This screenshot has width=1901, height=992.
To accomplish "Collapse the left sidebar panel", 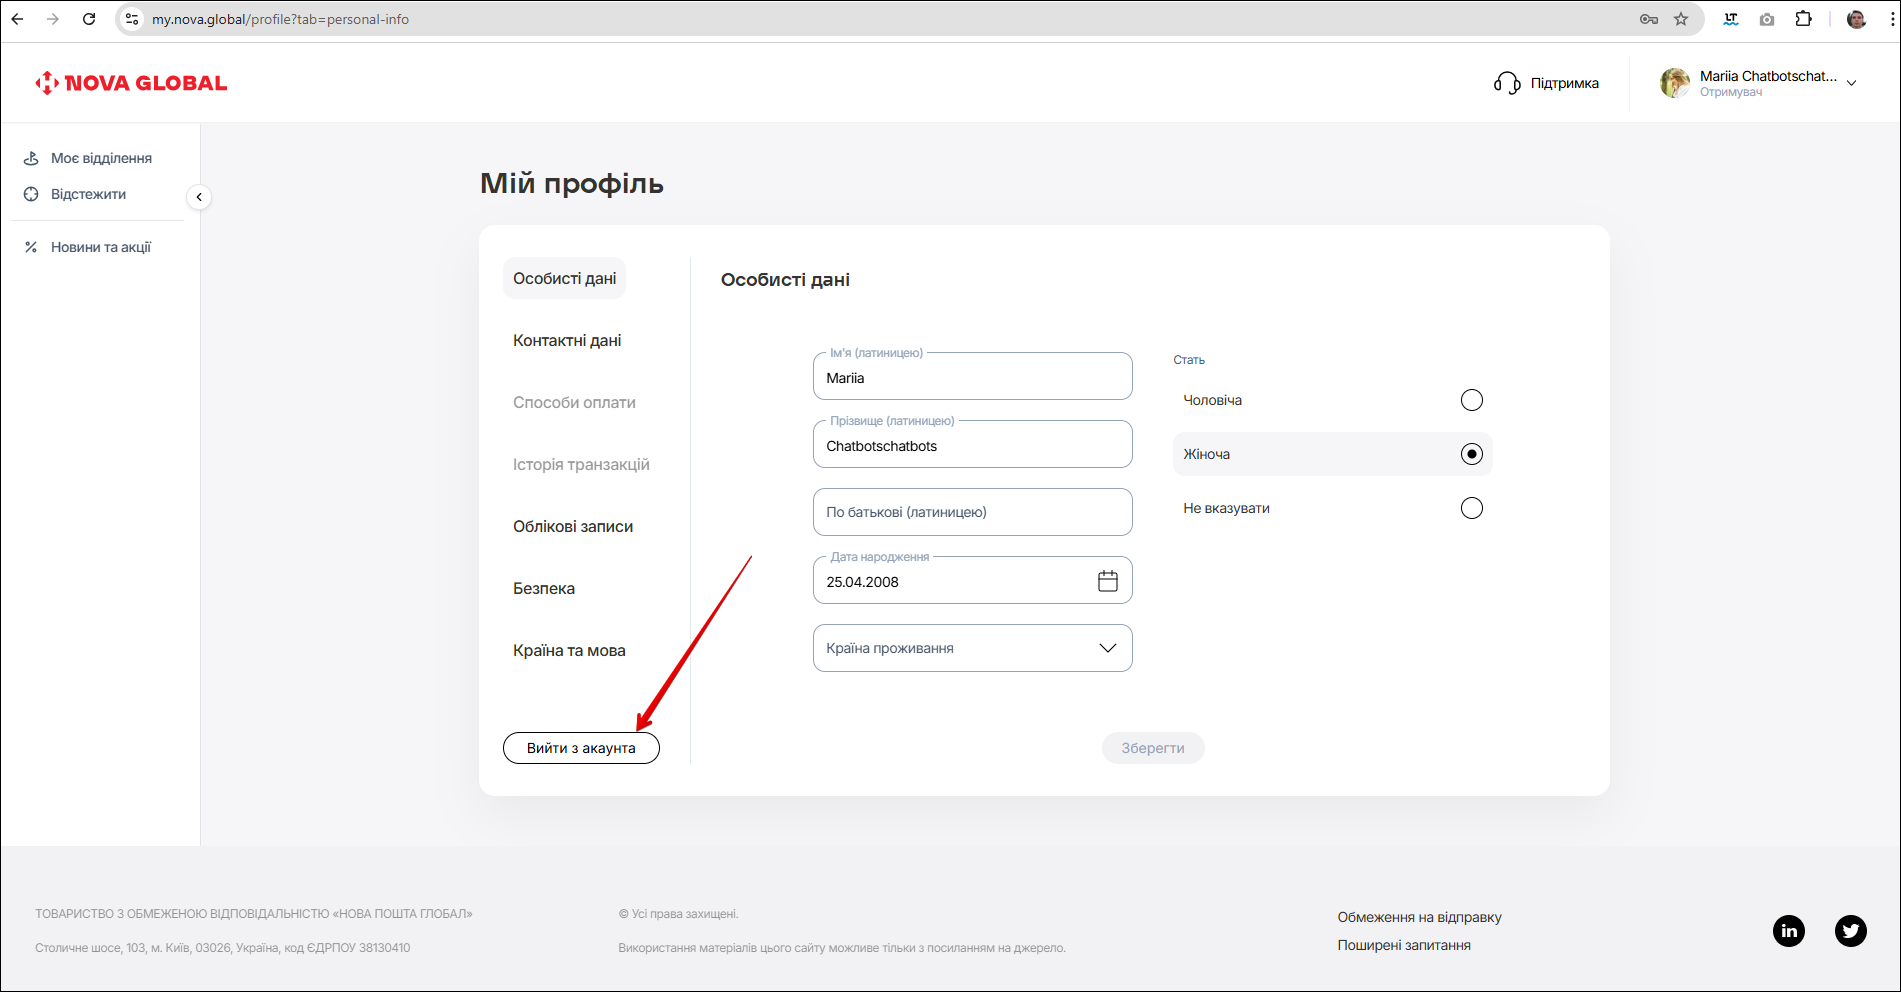I will 199,197.
